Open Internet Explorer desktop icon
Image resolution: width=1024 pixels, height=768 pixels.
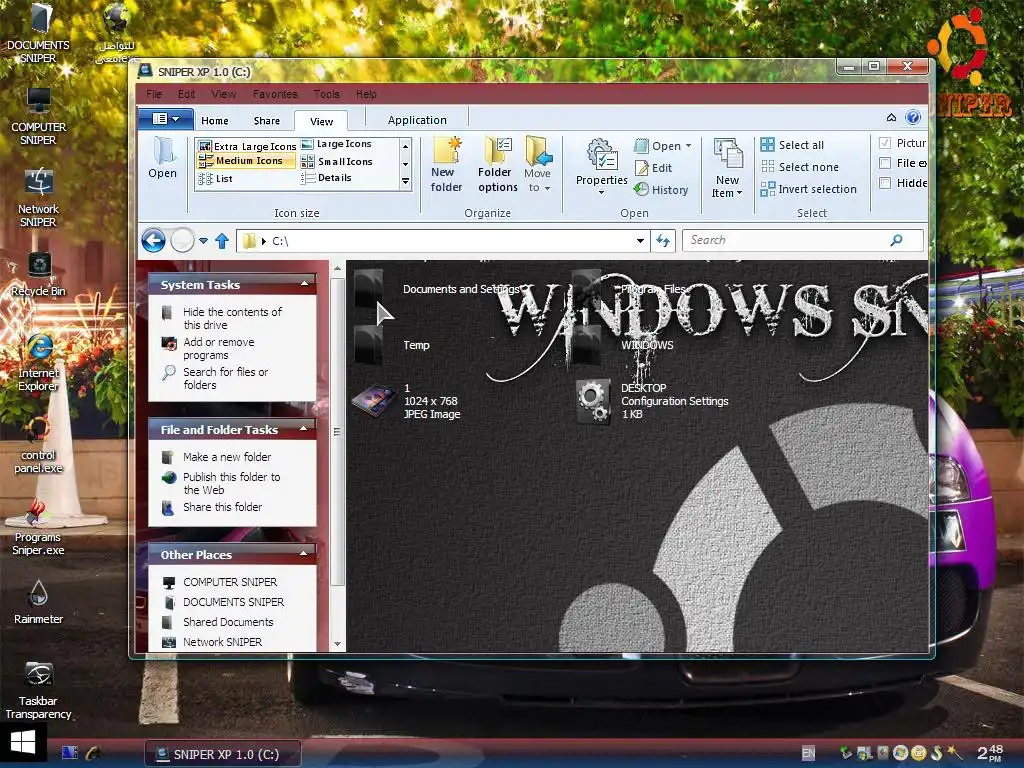tap(39, 362)
